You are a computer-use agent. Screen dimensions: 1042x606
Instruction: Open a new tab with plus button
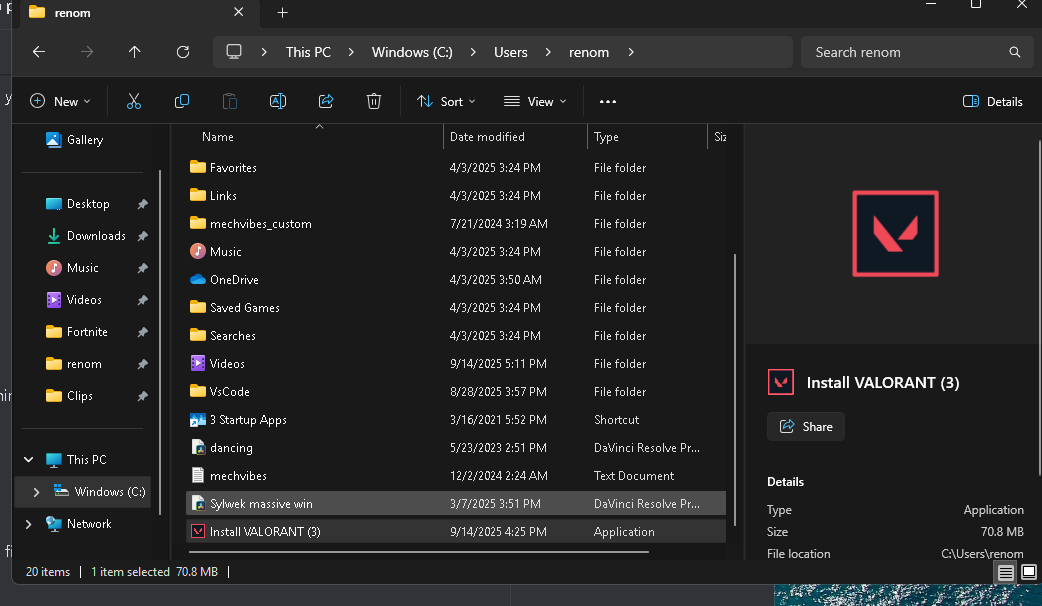click(282, 13)
